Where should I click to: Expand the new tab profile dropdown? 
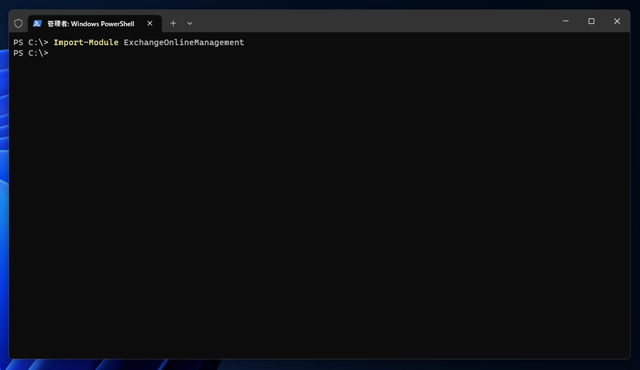pos(189,23)
